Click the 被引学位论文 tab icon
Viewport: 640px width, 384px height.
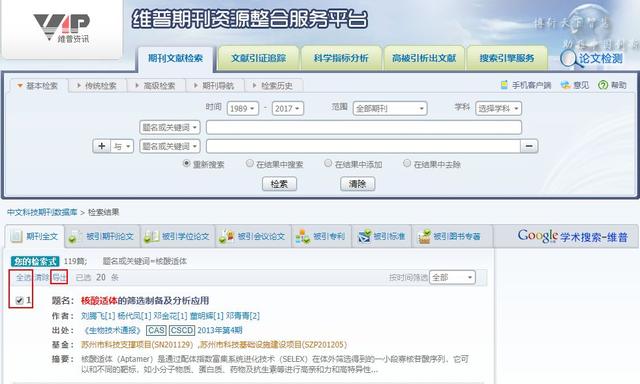[151, 237]
